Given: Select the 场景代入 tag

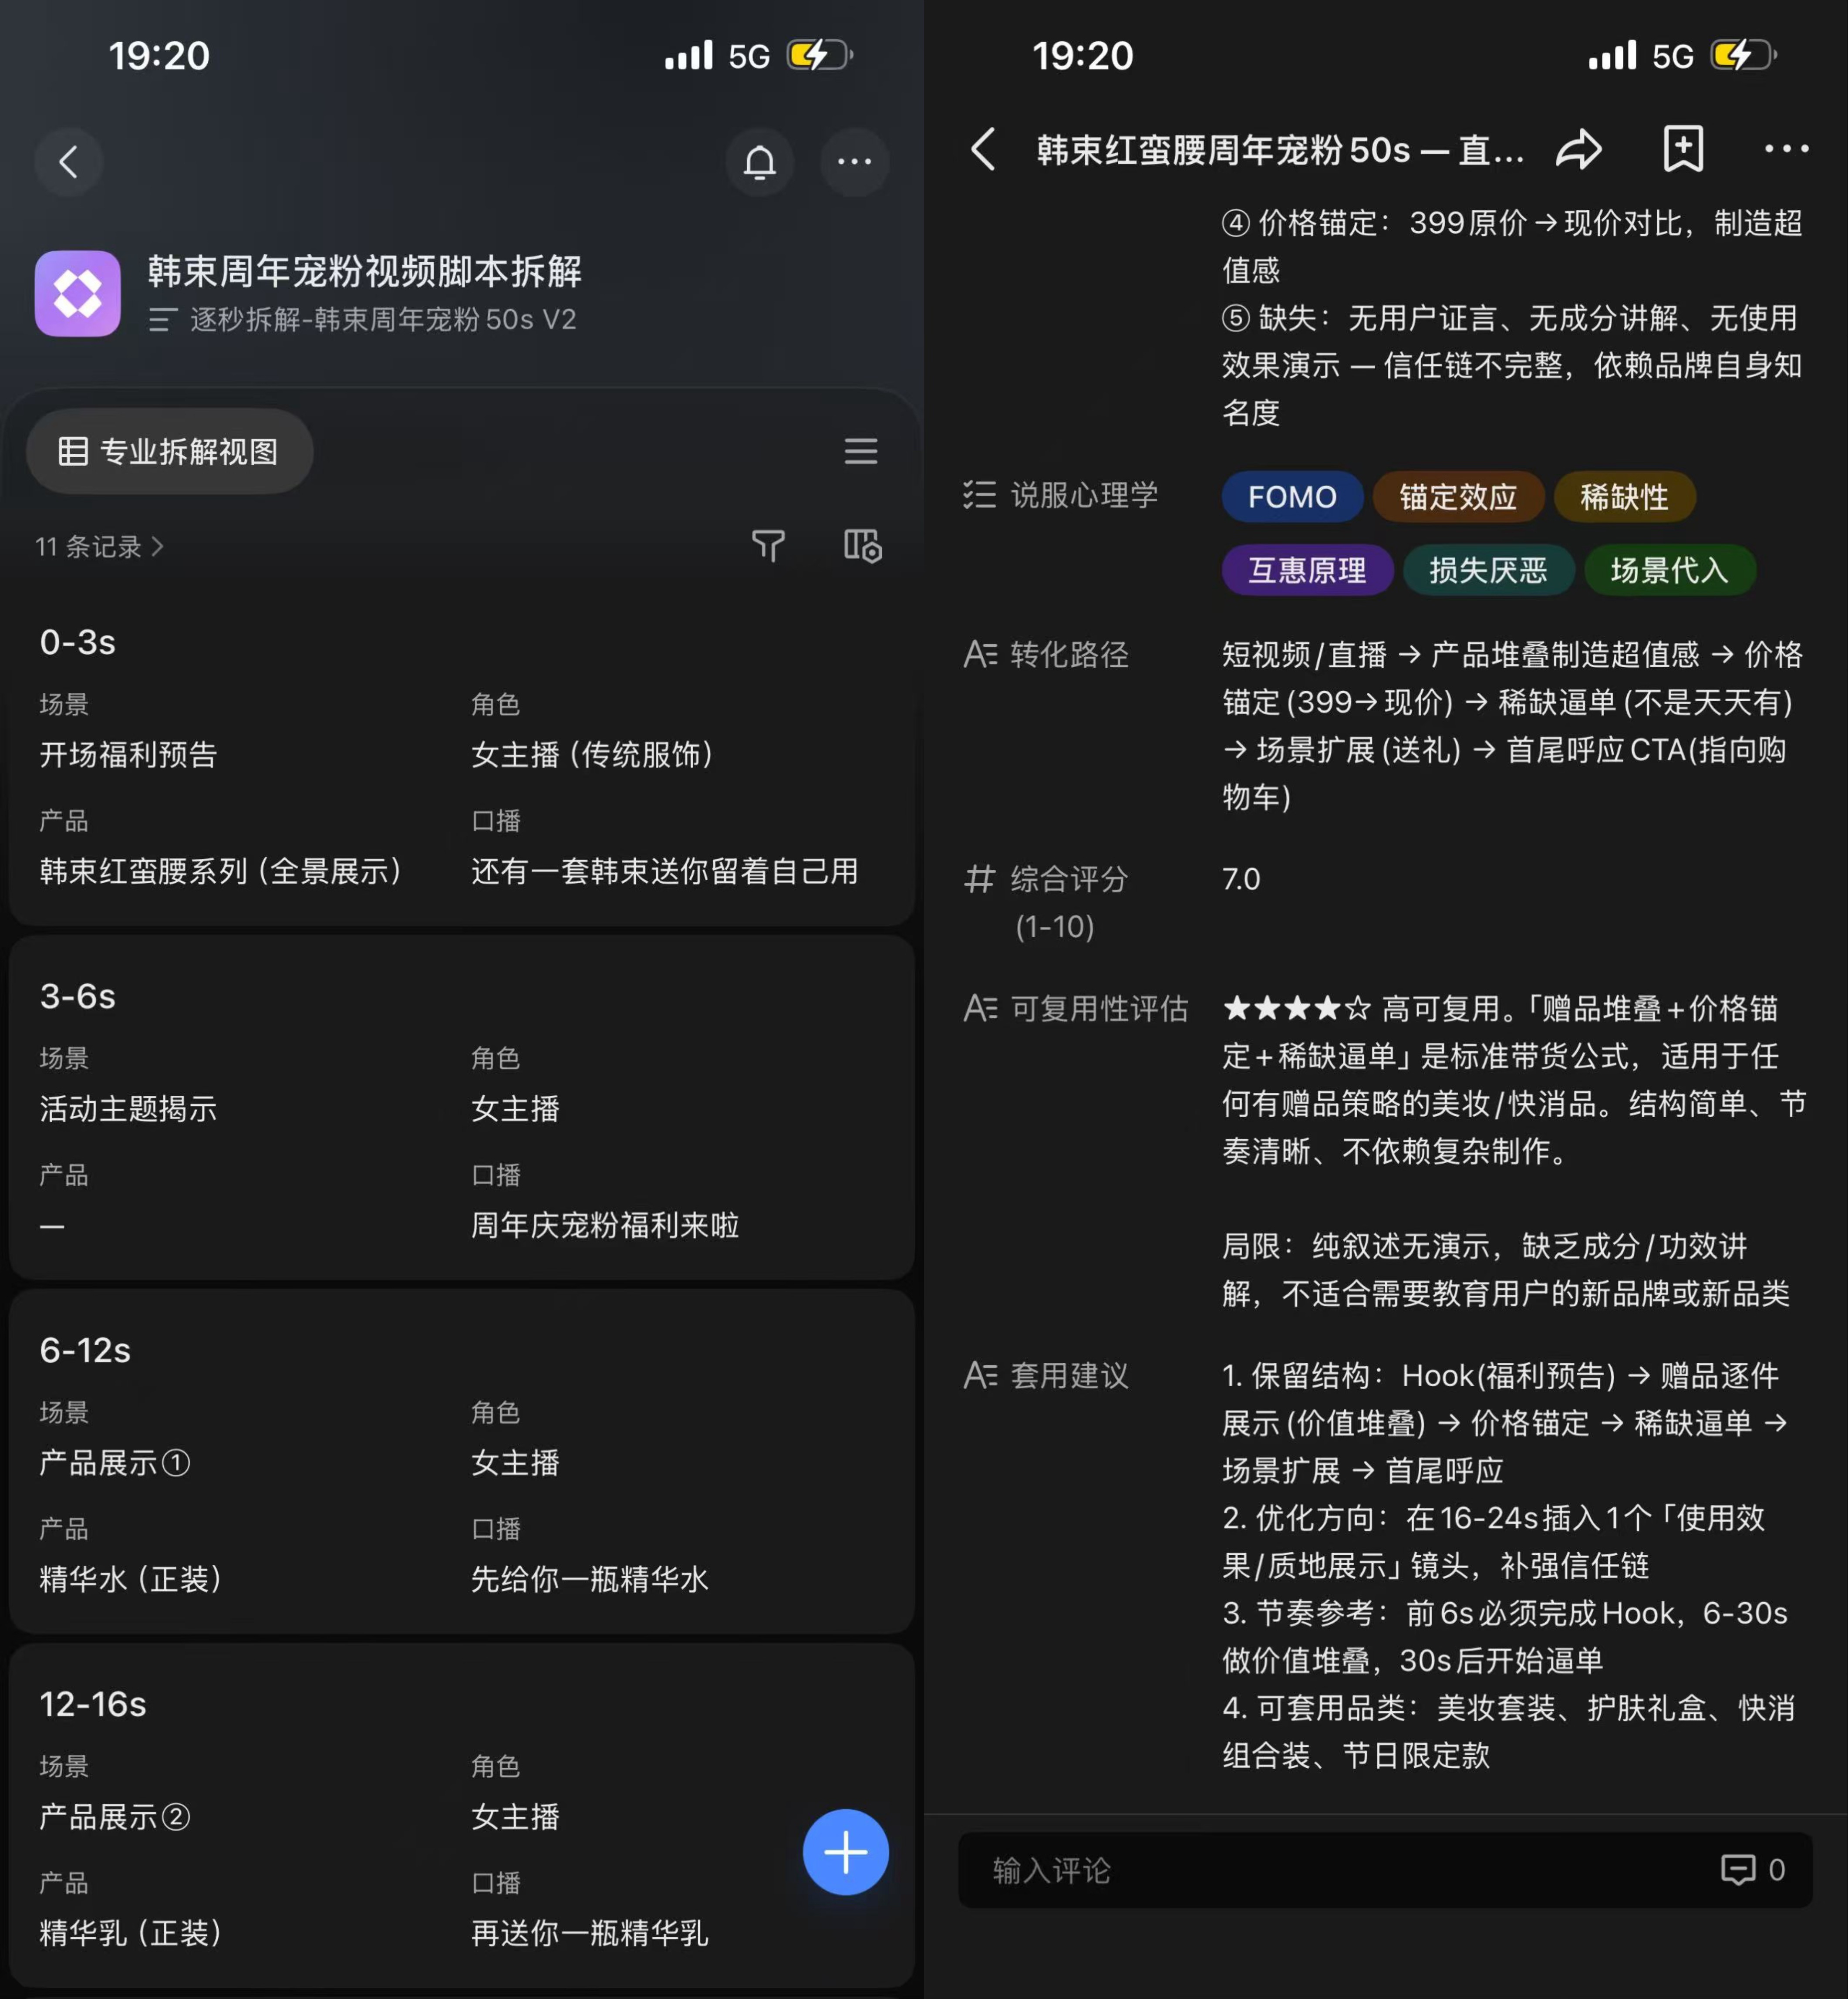Looking at the screenshot, I should point(1669,570).
